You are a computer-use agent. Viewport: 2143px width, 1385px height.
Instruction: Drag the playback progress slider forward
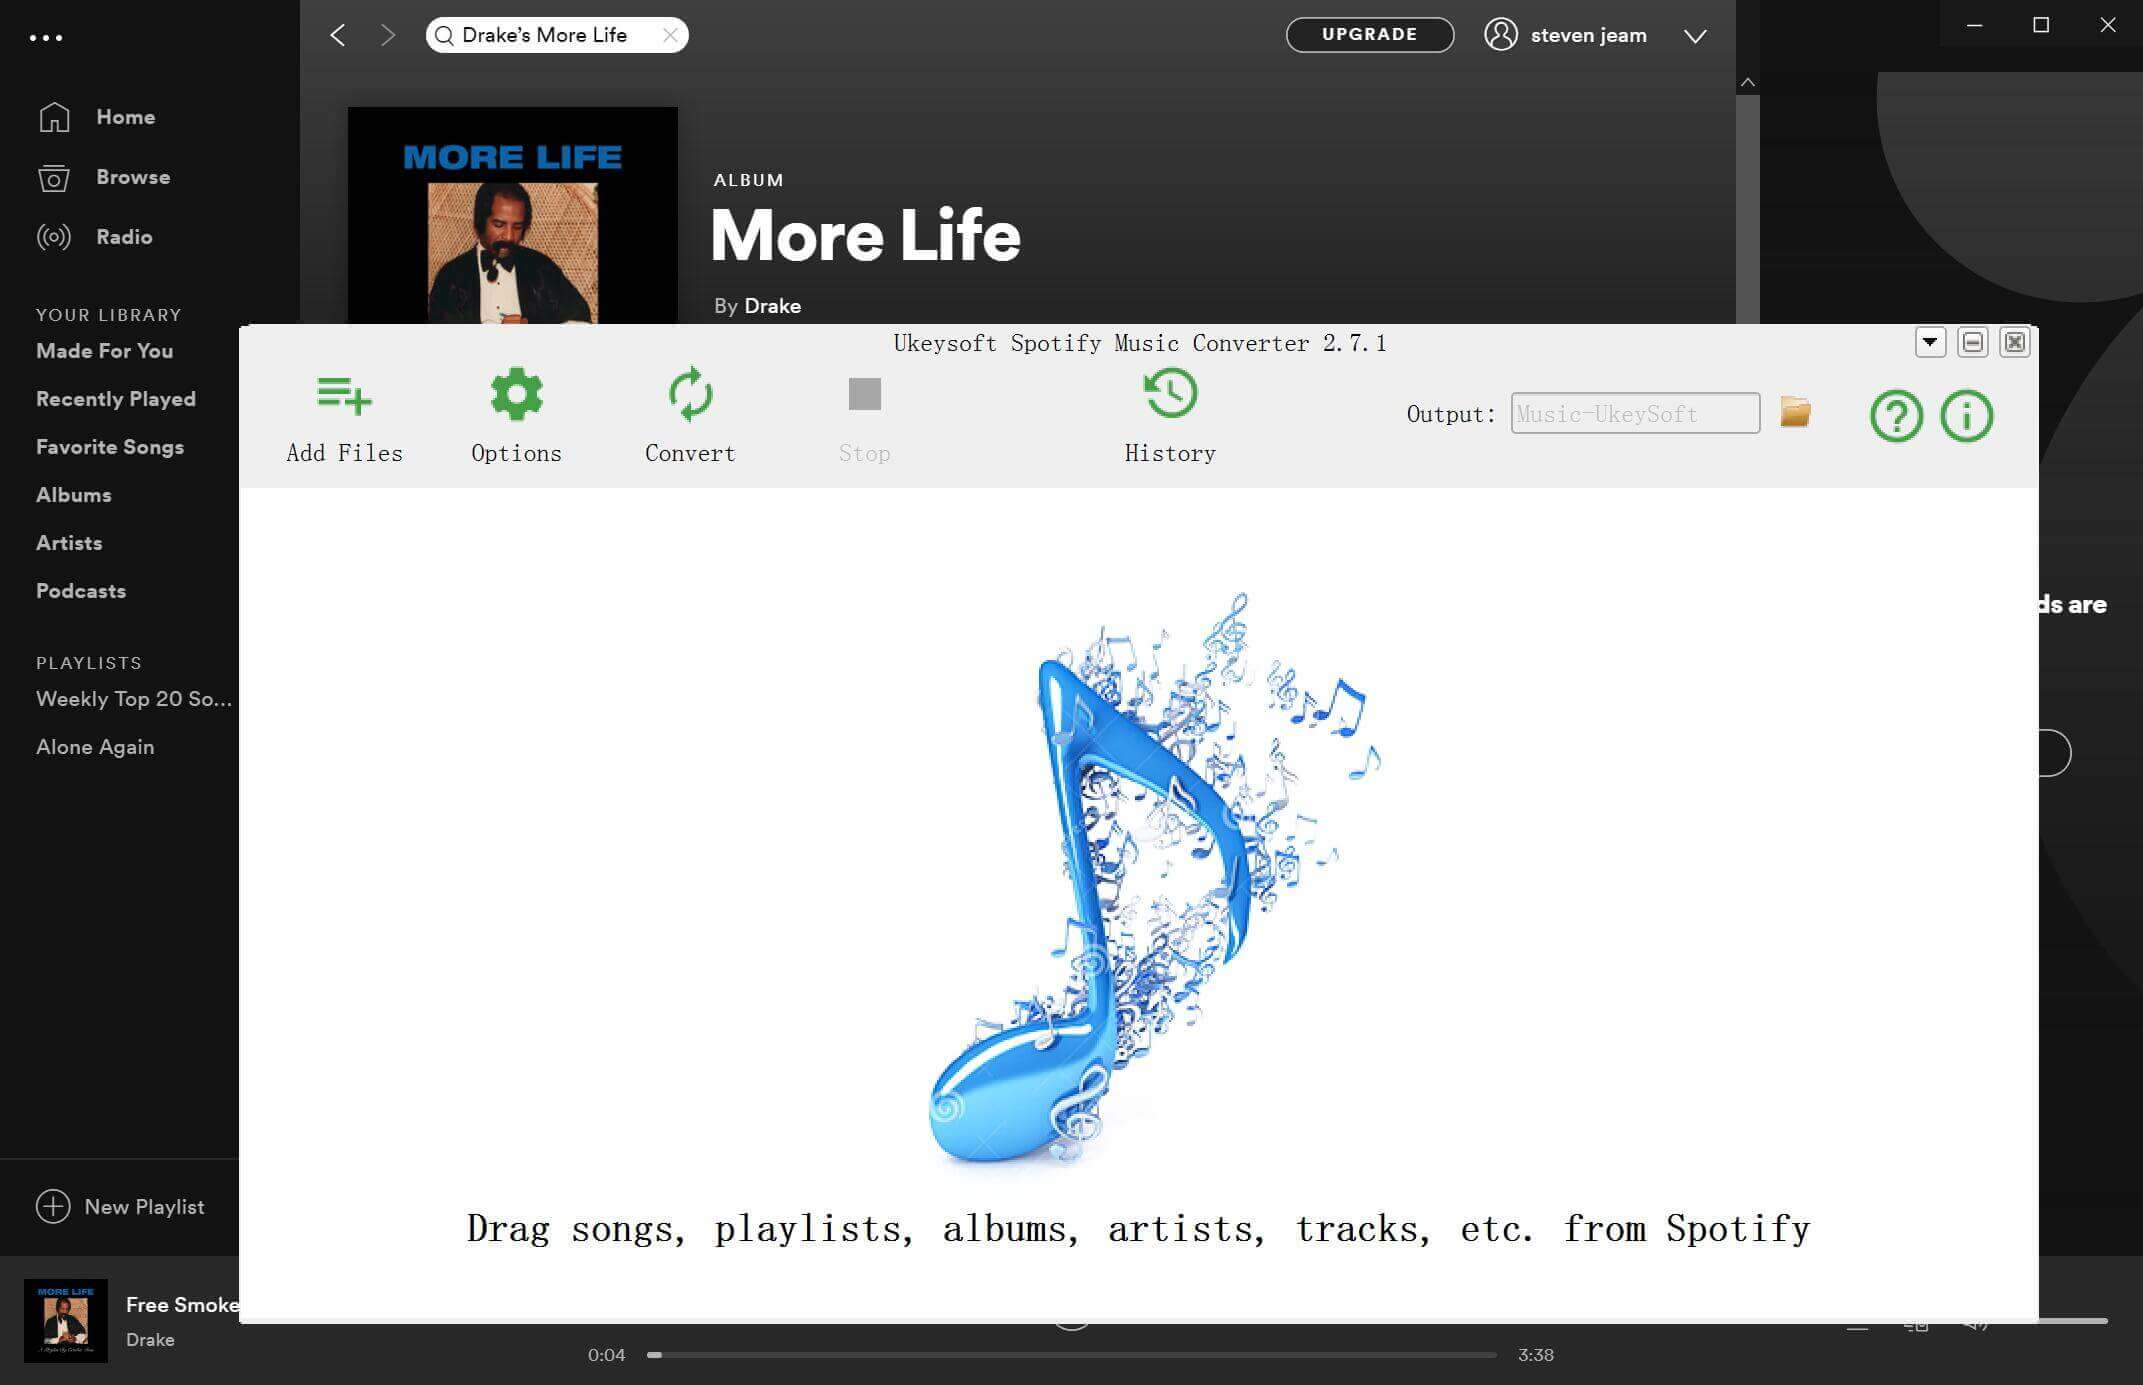pos(1093,1355)
